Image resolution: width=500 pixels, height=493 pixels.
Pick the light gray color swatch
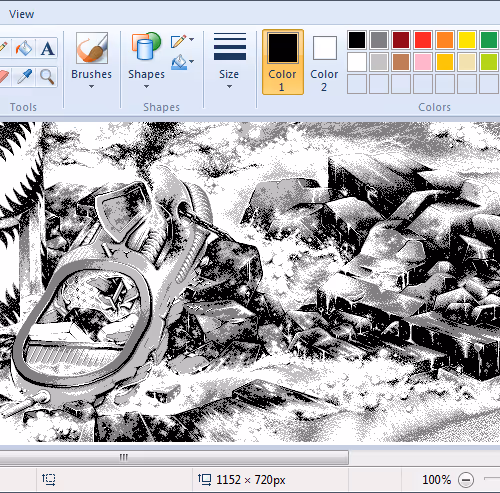(379, 62)
